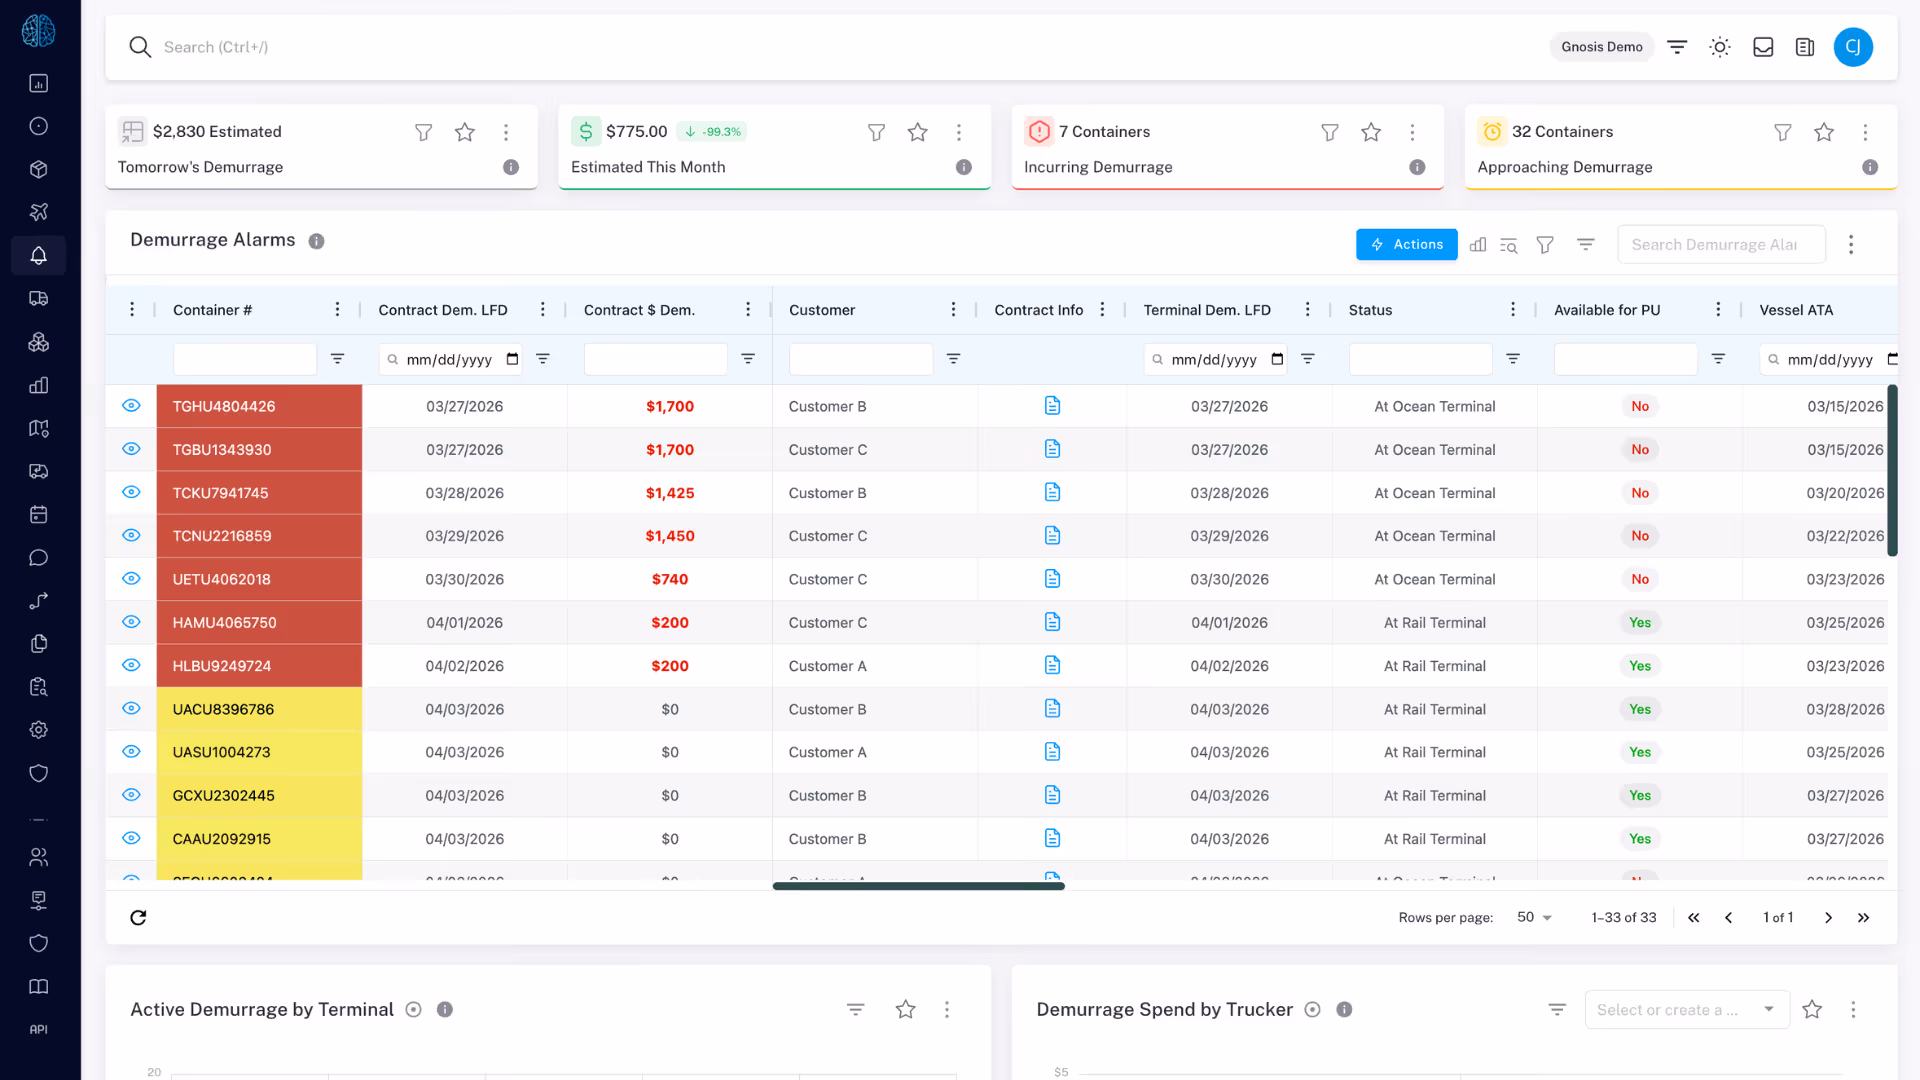Toggle eye icon for HLBU9249724 row
The image size is (1920, 1080).
[x=131, y=664]
